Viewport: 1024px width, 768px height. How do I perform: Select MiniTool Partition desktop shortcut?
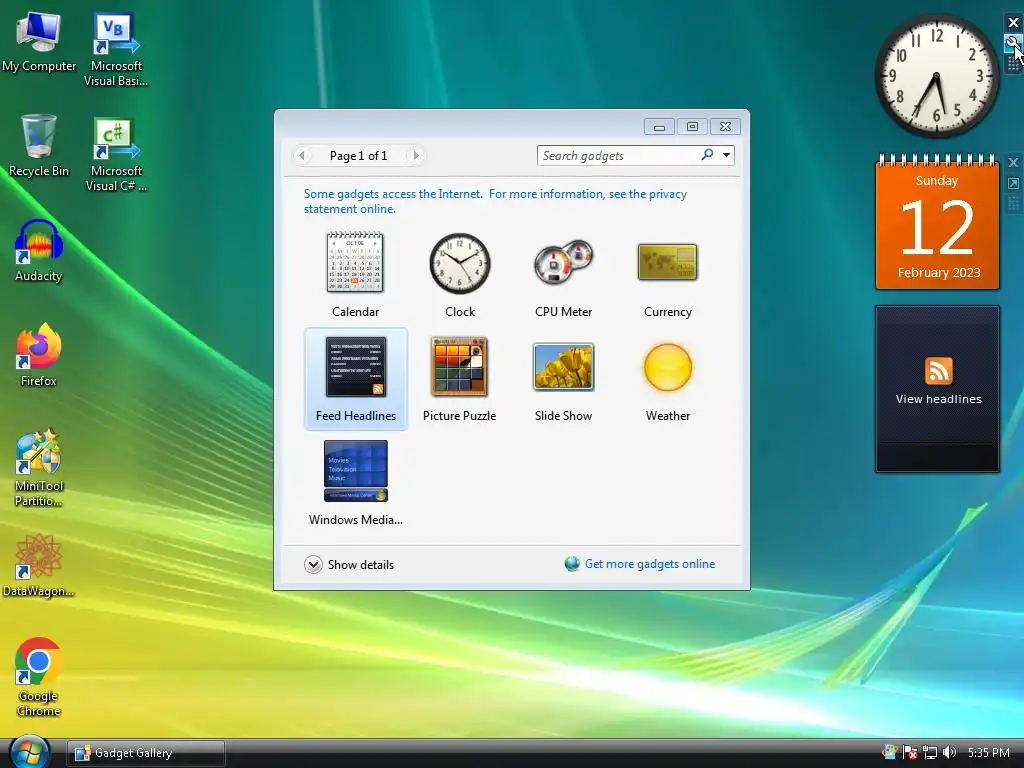39,468
